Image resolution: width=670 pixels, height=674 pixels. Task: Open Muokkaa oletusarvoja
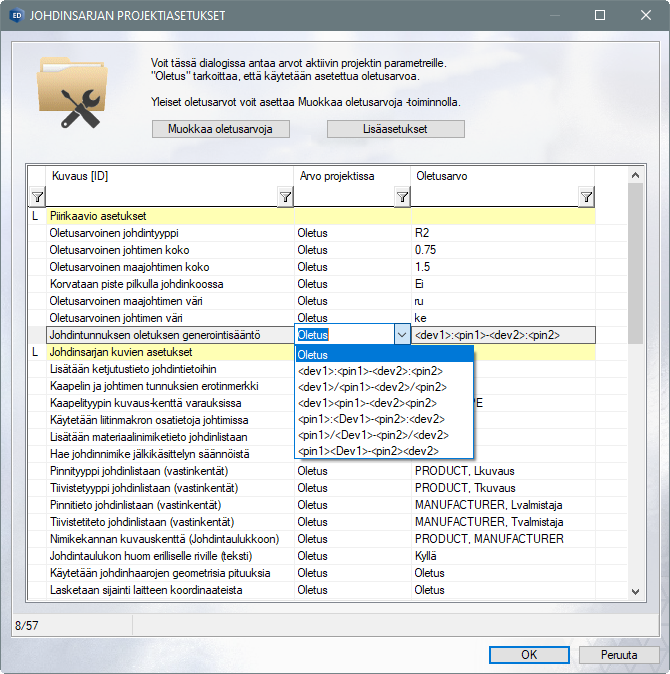[x=221, y=129]
